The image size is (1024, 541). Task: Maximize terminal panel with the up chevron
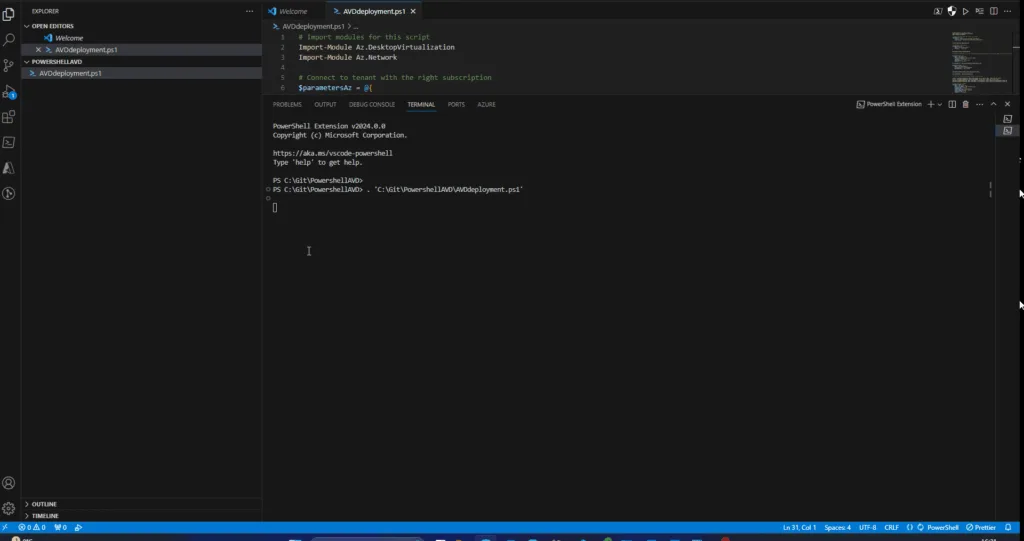tap(992, 104)
